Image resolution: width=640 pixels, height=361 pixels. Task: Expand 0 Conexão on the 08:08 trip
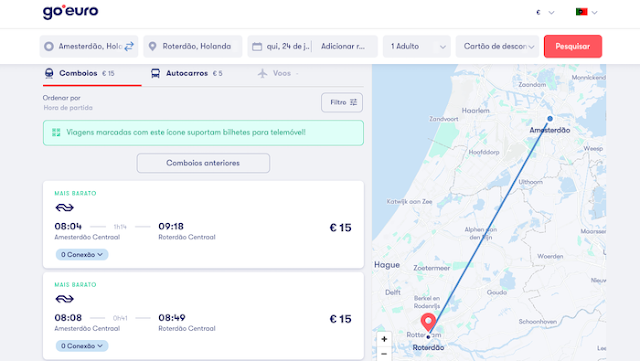click(x=82, y=346)
